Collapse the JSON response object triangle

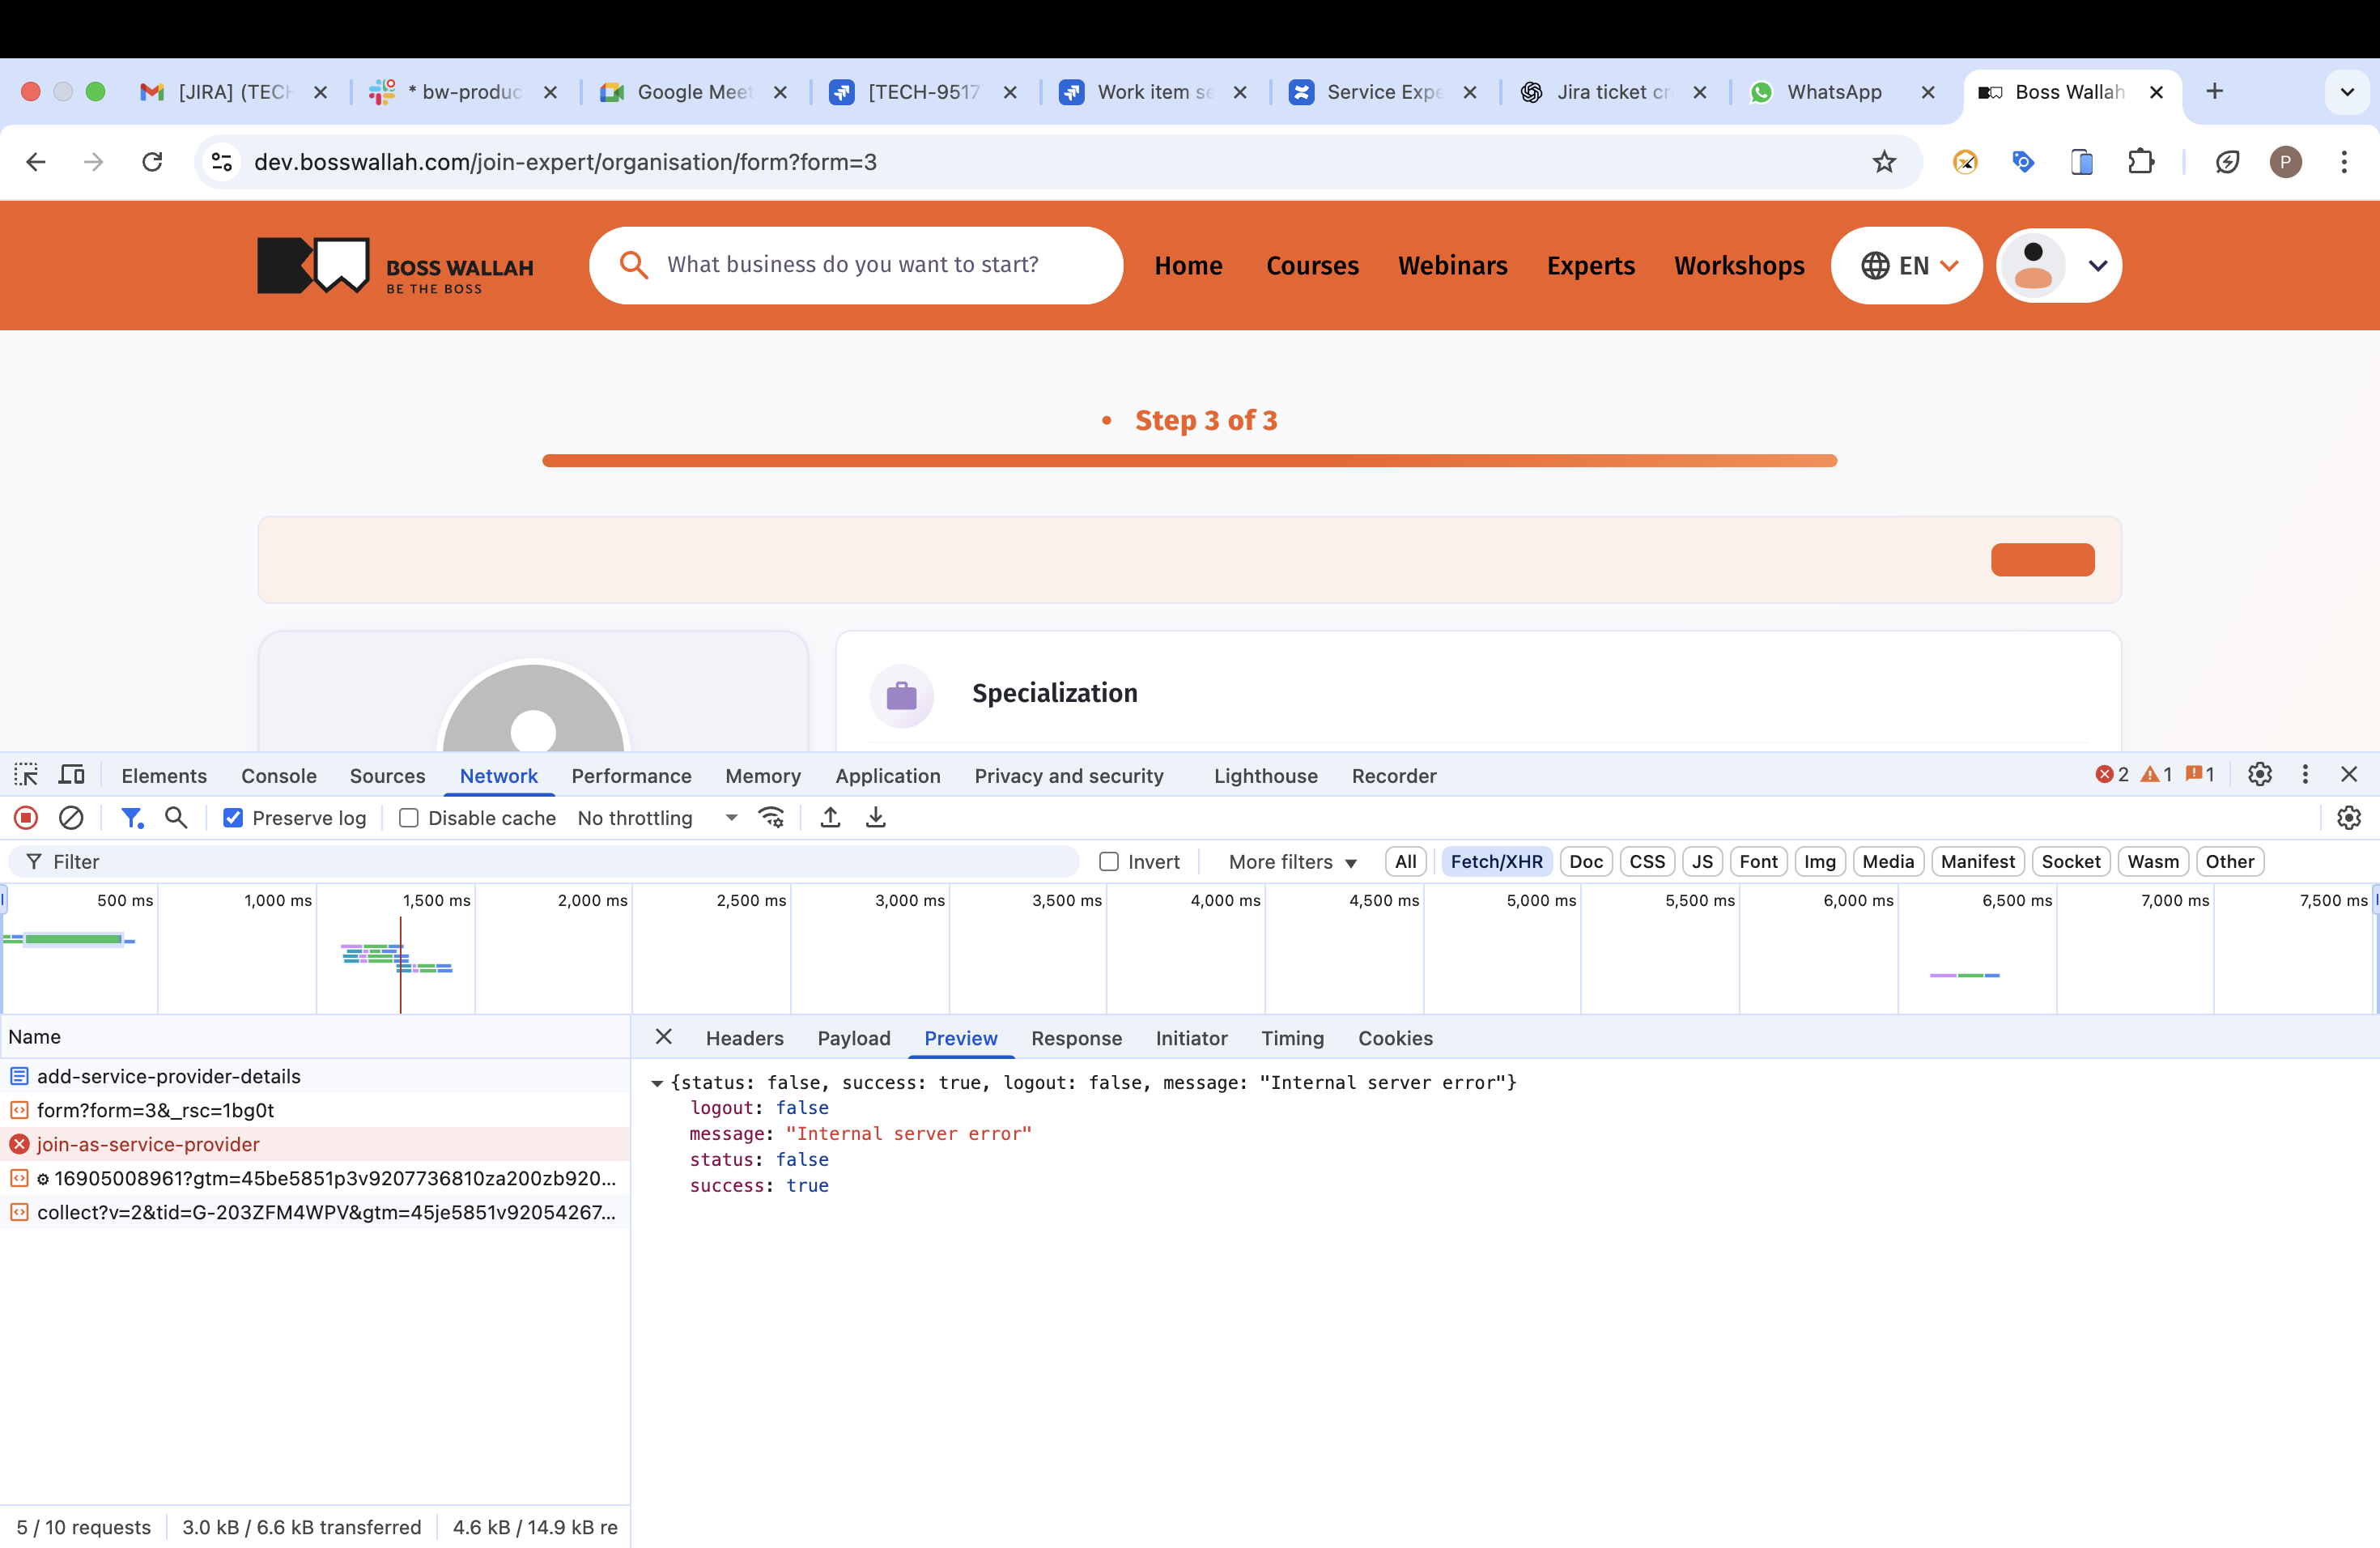(657, 1083)
